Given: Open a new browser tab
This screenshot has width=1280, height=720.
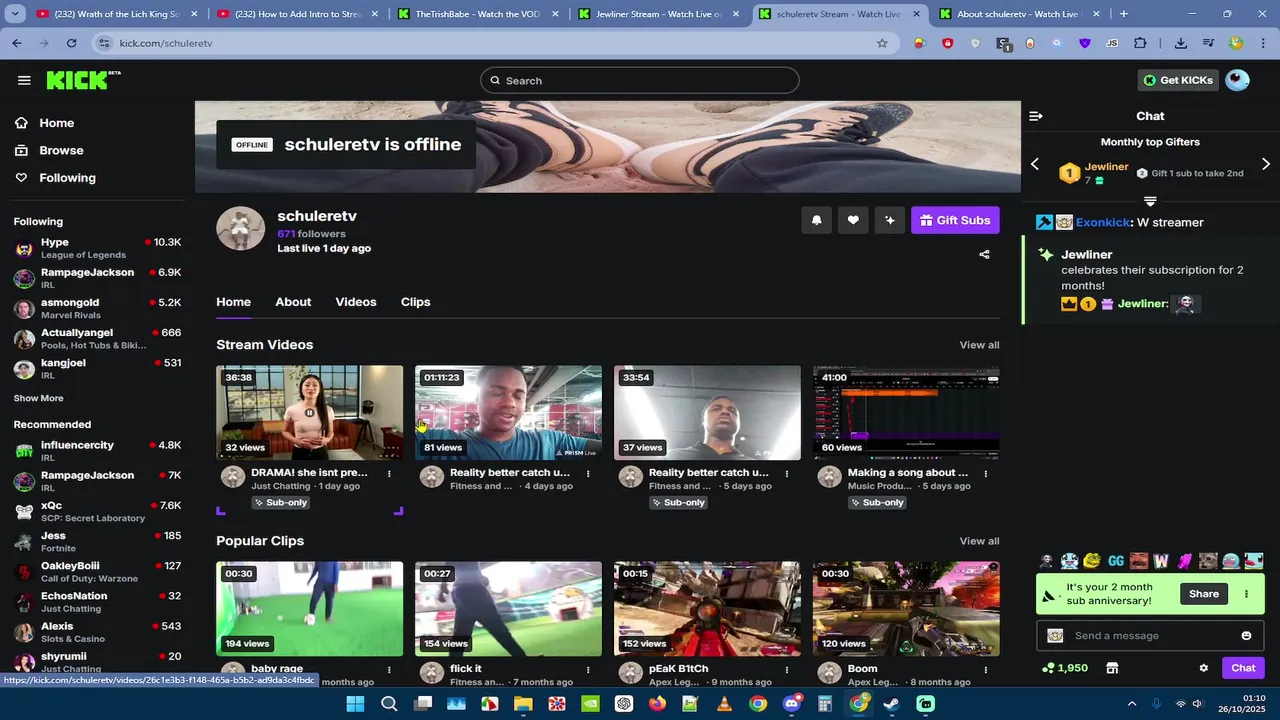Looking at the screenshot, I should (x=1124, y=14).
